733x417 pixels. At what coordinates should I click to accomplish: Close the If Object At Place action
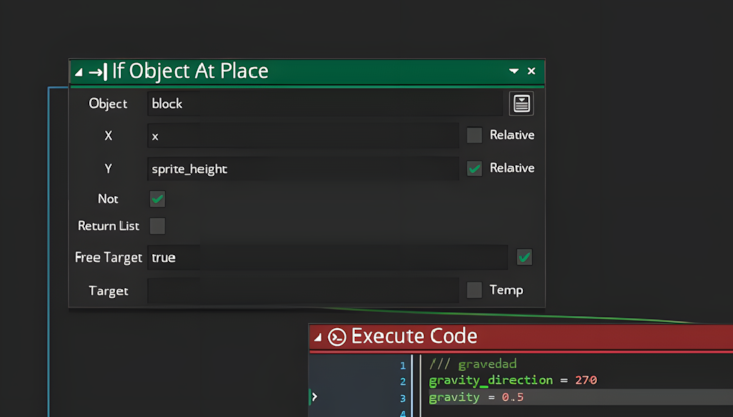click(531, 71)
